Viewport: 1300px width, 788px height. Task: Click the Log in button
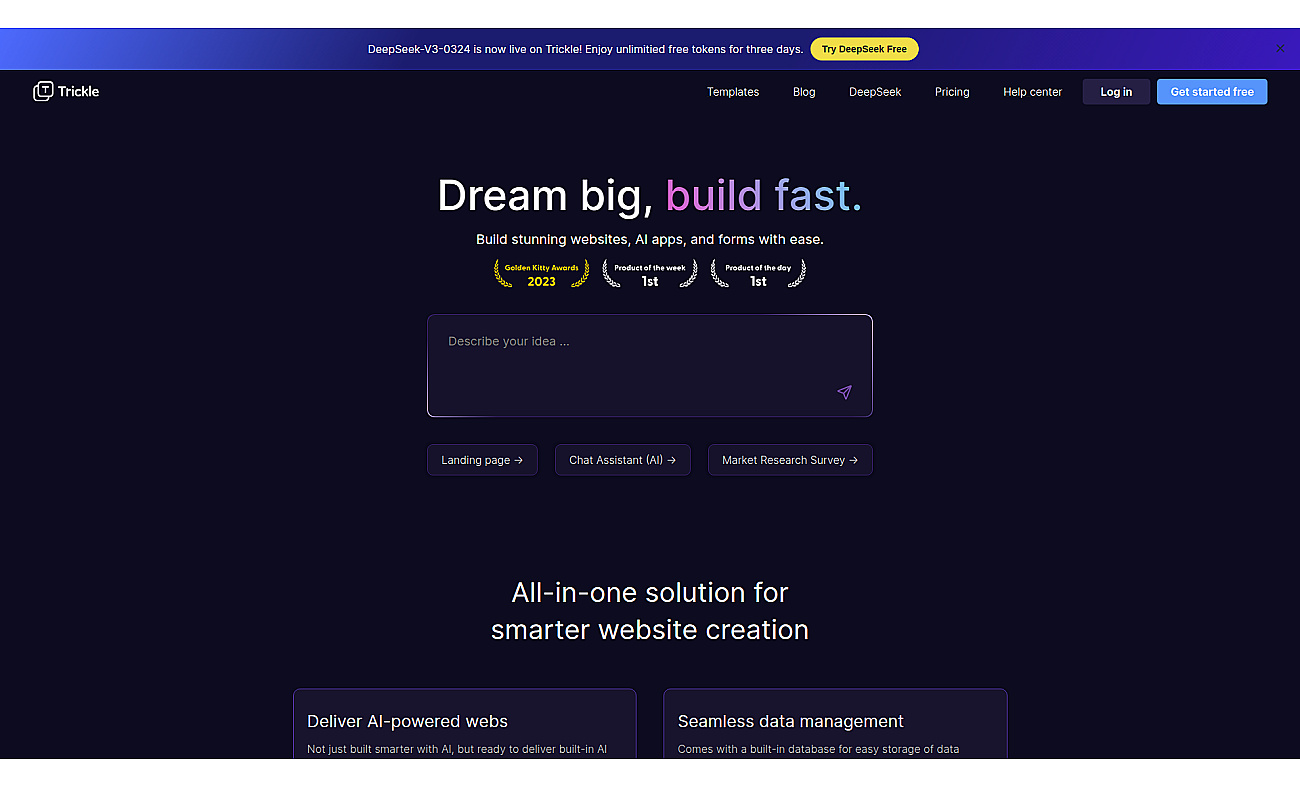point(1116,92)
